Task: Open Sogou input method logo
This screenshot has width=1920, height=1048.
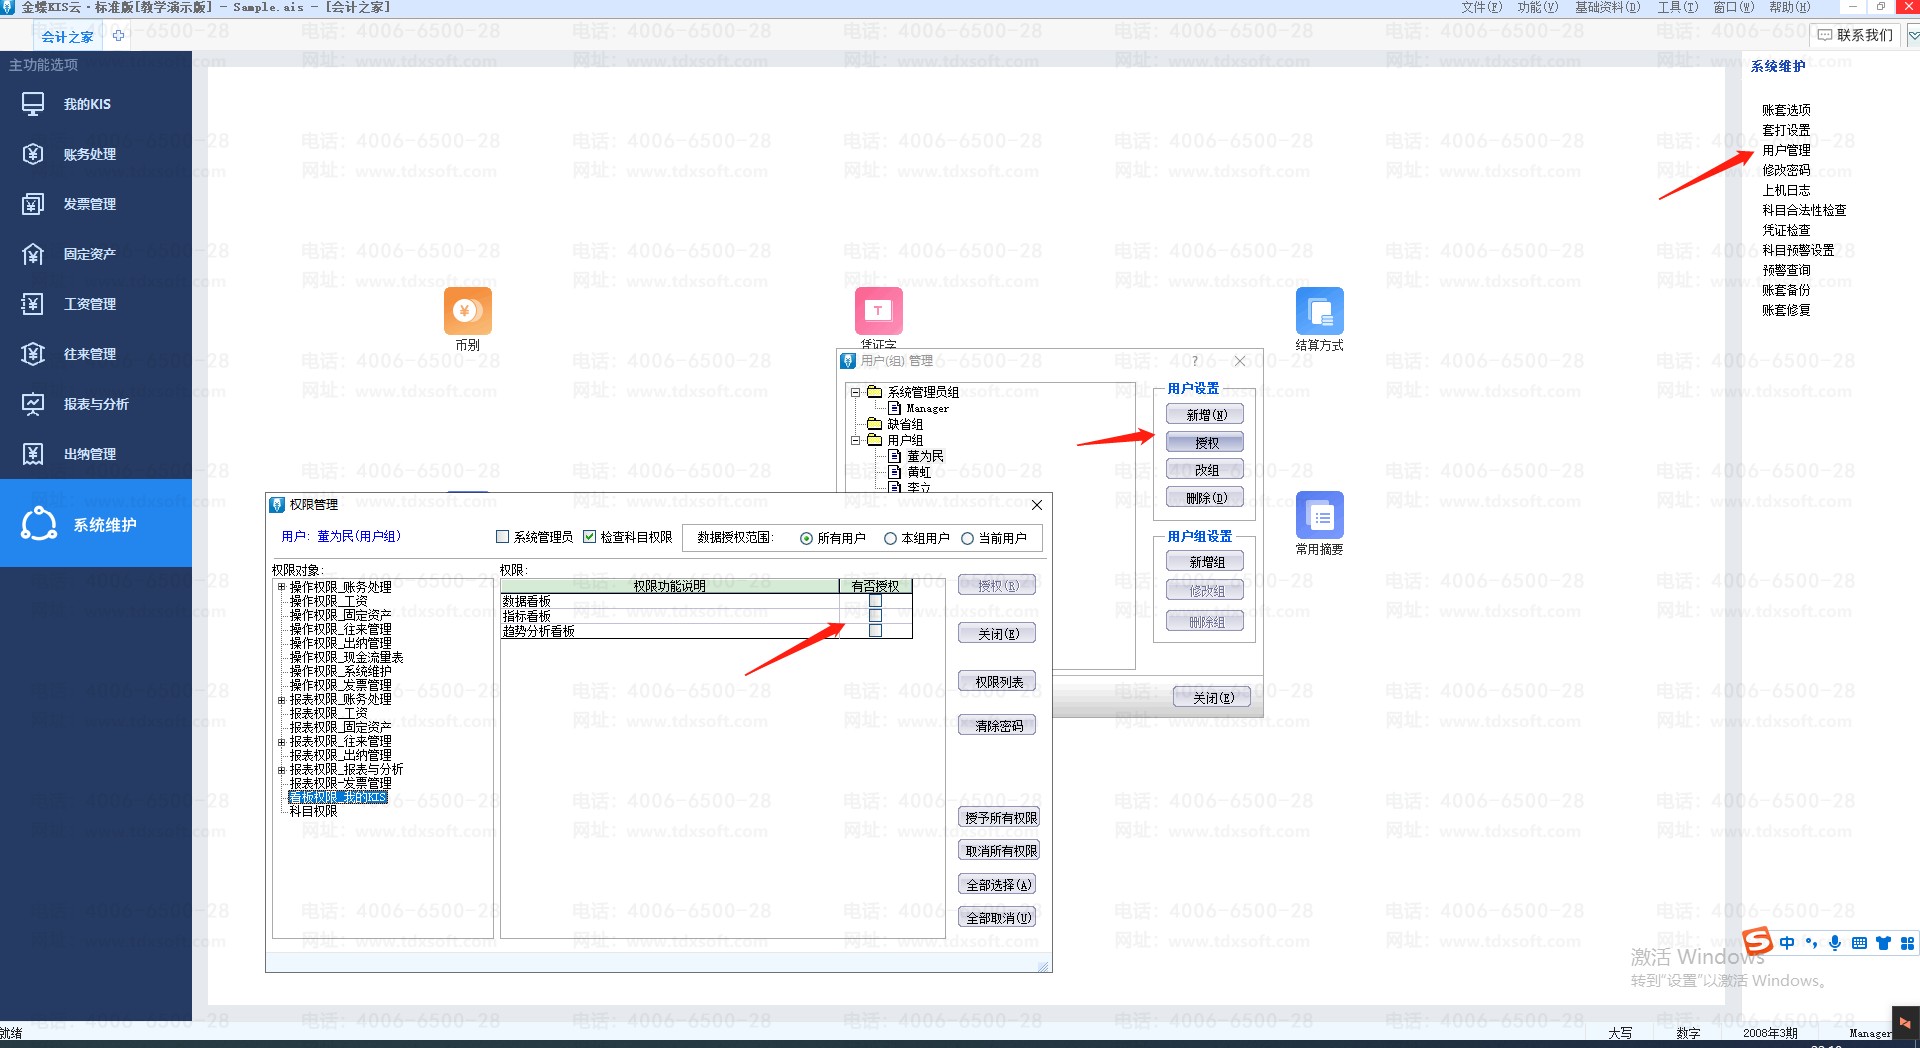Action: (x=1756, y=942)
